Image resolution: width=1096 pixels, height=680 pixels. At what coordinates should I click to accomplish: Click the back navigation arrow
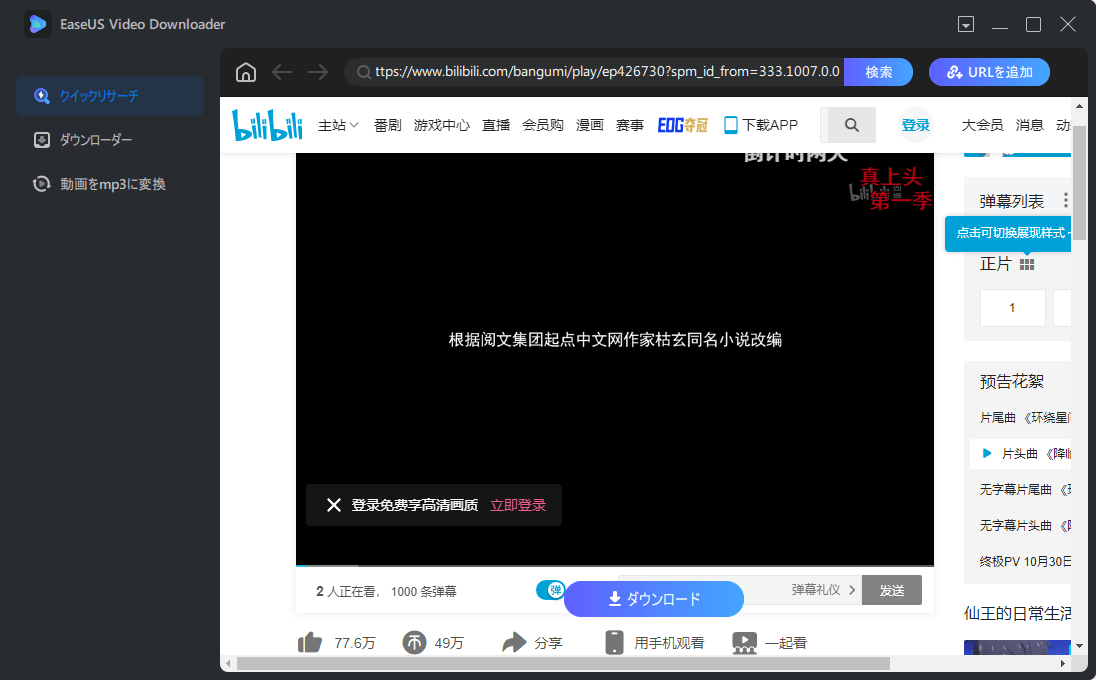click(x=281, y=72)
